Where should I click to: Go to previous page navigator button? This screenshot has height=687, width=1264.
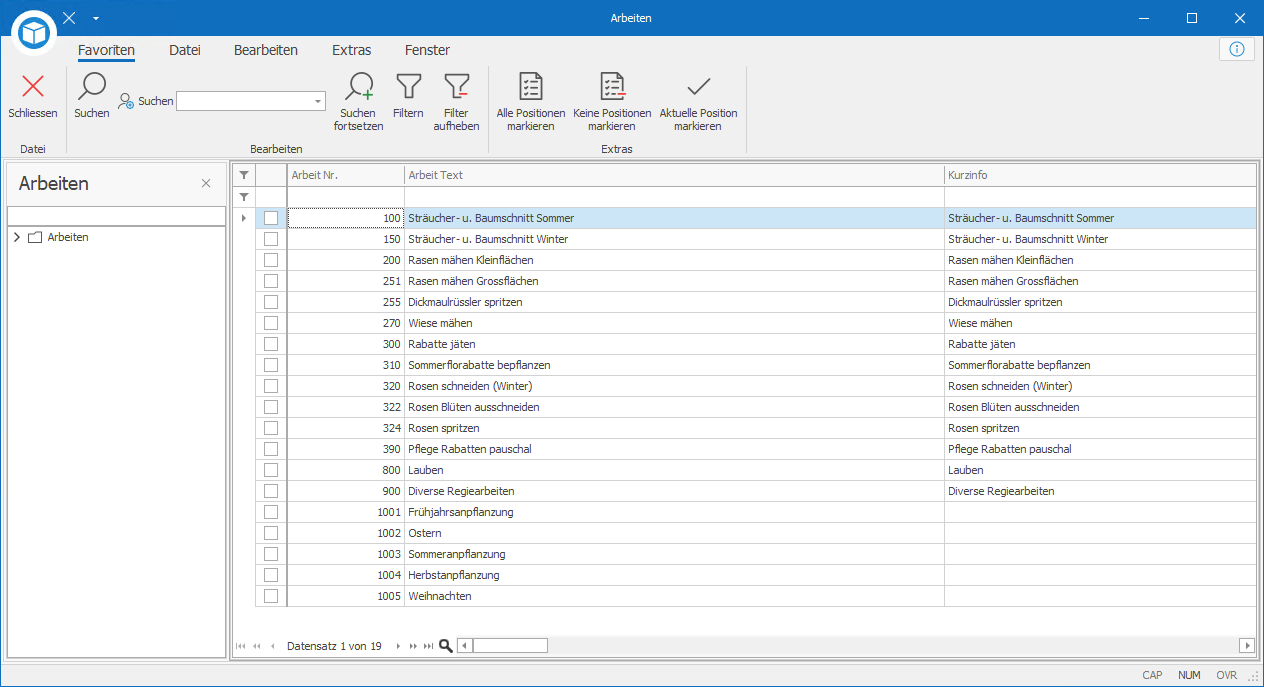click(257, 646)
